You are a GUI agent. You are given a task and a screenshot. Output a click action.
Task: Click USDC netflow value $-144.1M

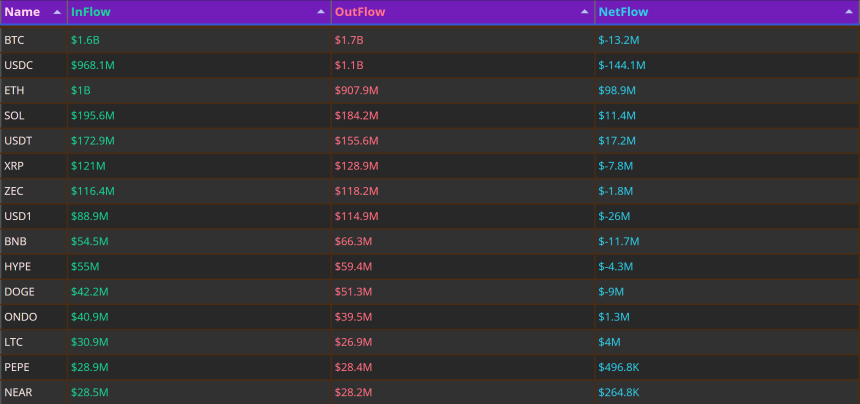coord(622,65)
